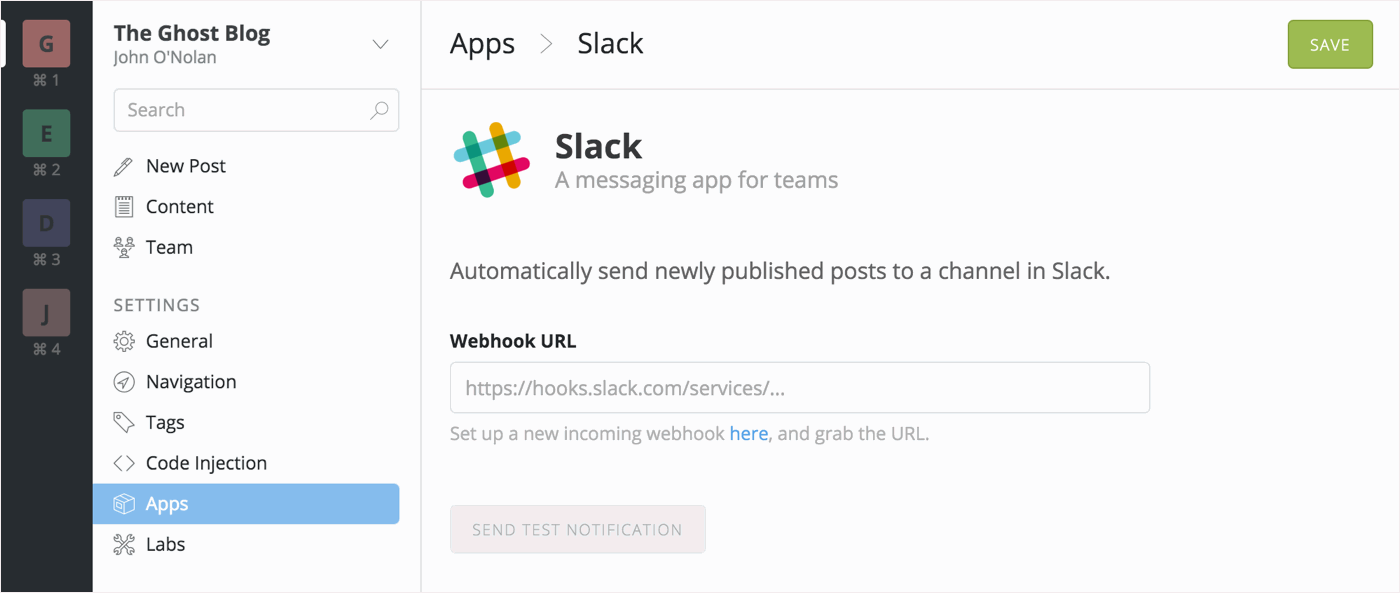Click the Content list icon
This screenshot has height=593, width=1400.
(124, 207)
